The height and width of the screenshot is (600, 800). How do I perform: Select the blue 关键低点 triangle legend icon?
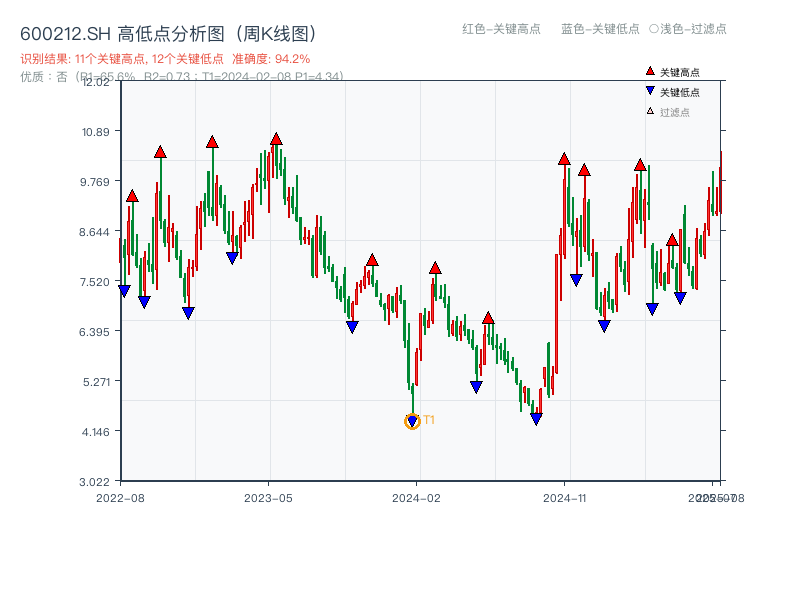(650, 90)
